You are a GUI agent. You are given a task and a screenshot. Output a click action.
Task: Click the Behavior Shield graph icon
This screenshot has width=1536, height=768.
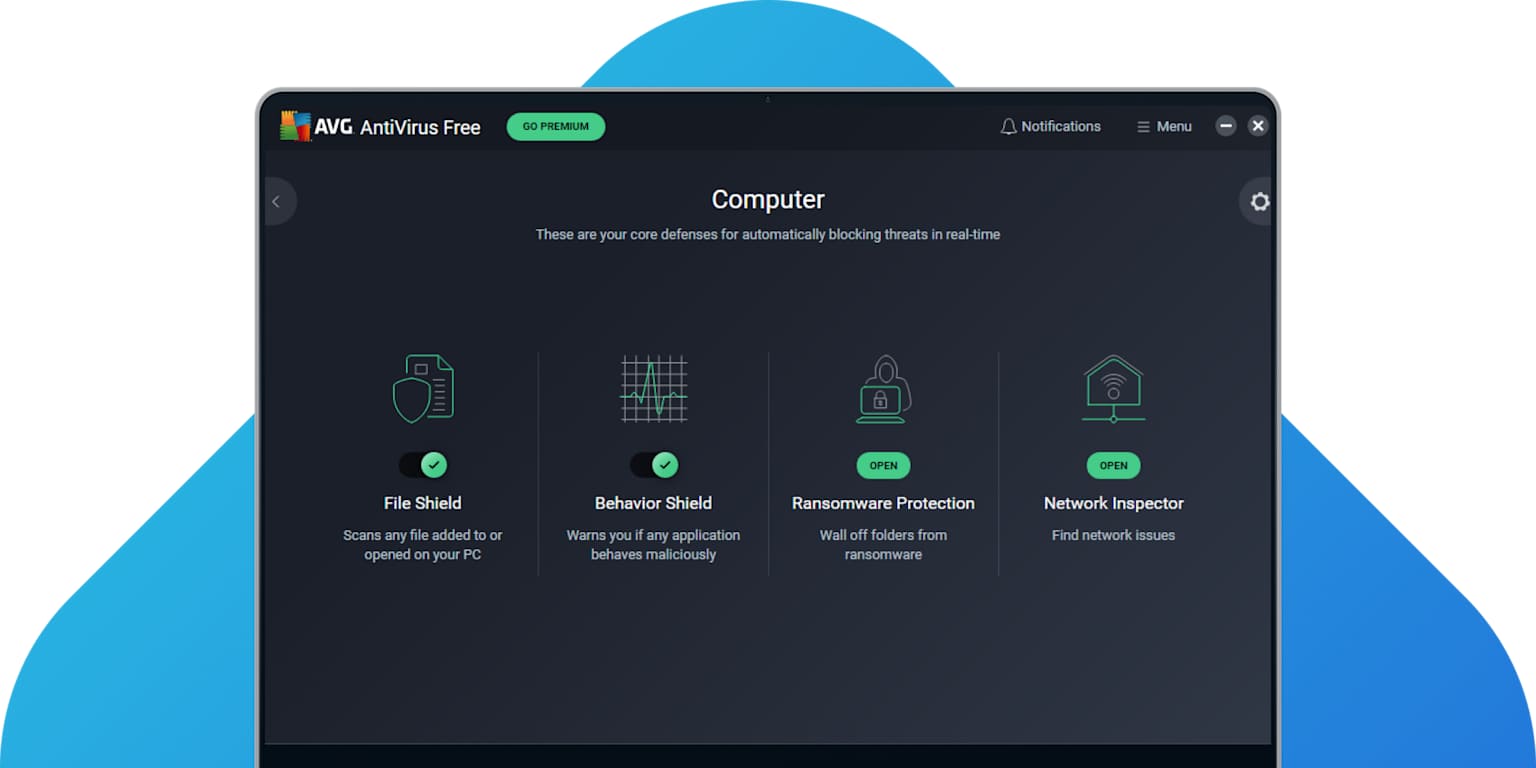coord(653,389)
